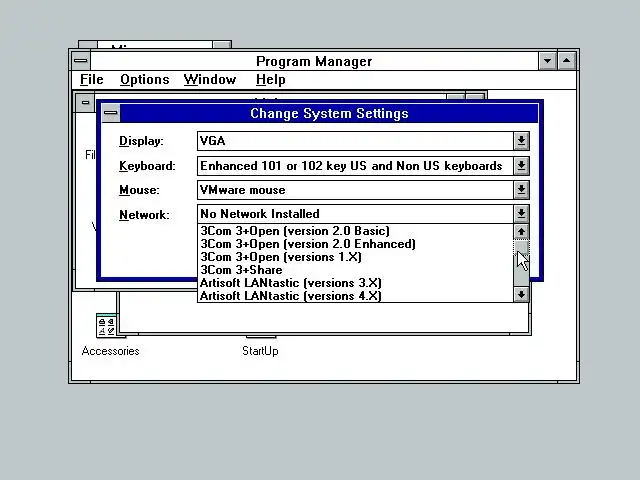This screenshot has width=640, height=480.
Task: Select 3Com 3+Share network option
Action: (x=356, y=270)
